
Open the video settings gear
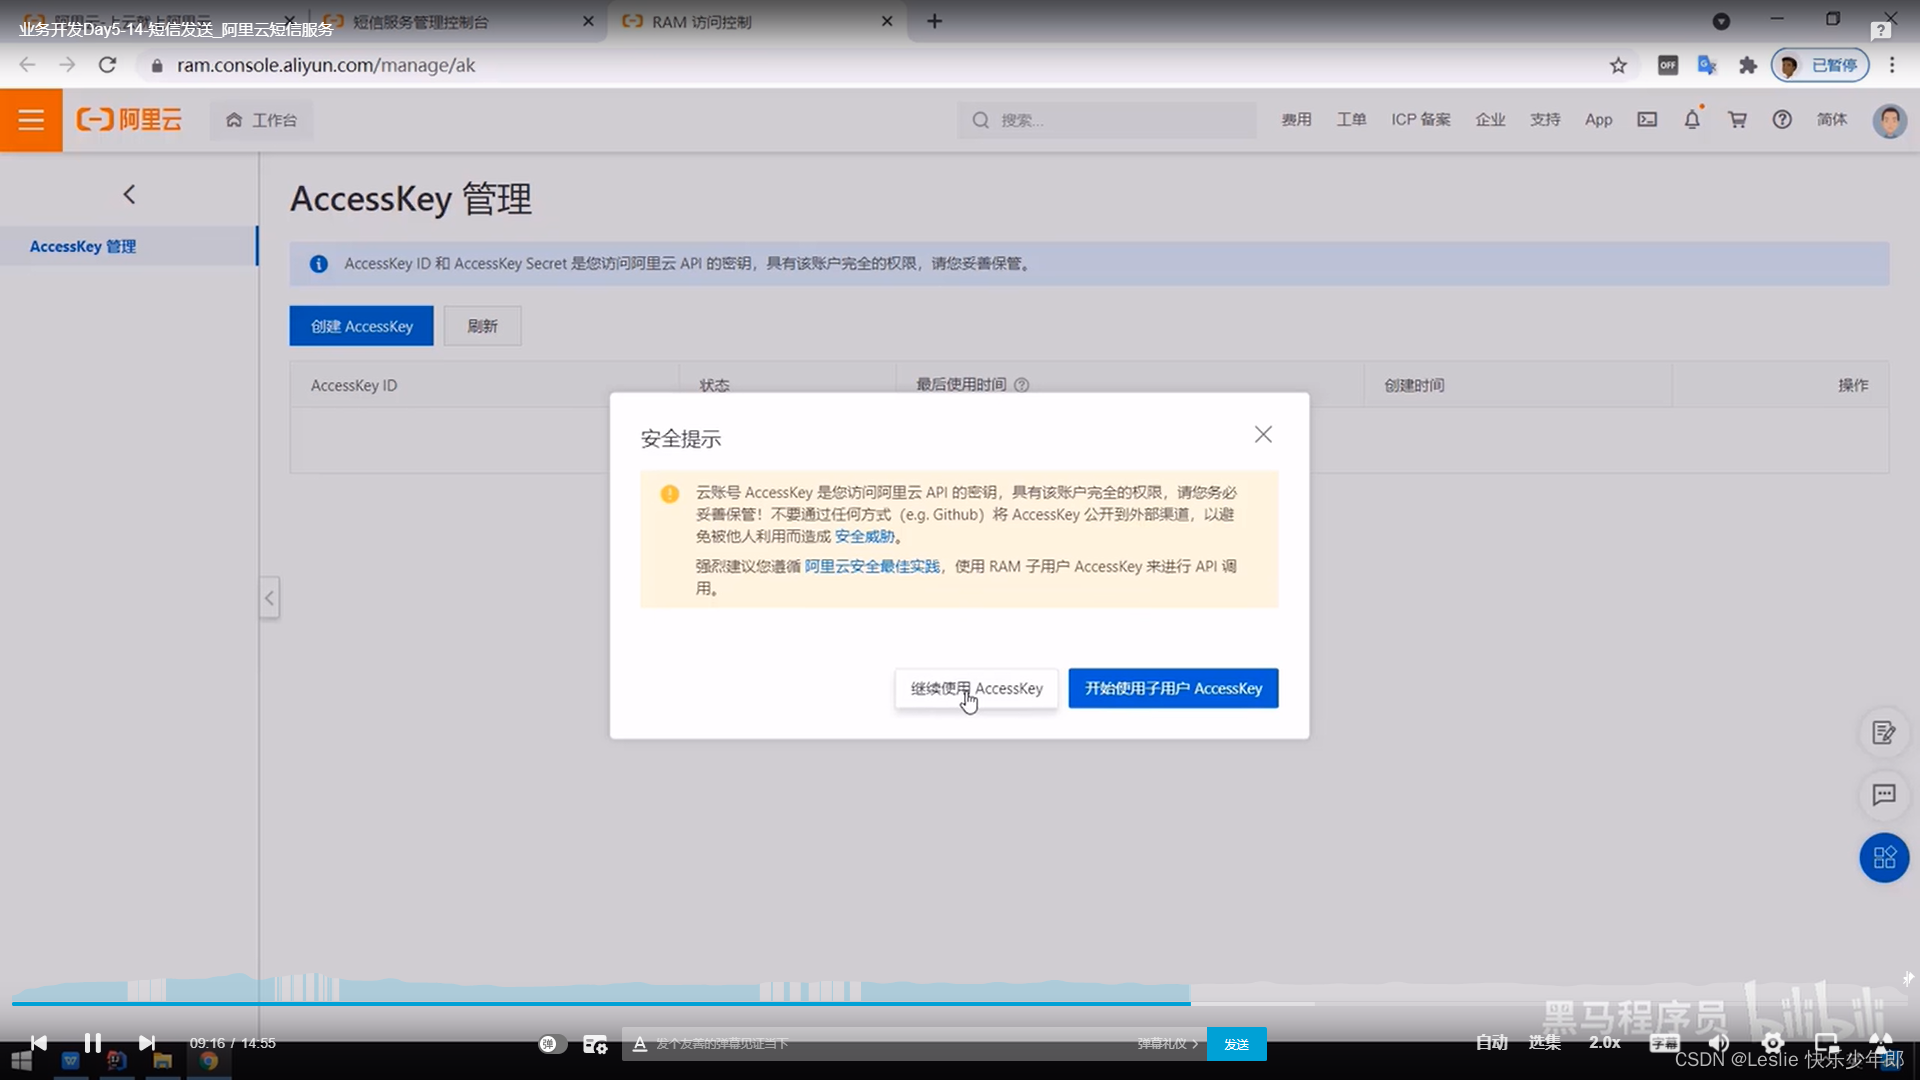pos(1773,1043)
